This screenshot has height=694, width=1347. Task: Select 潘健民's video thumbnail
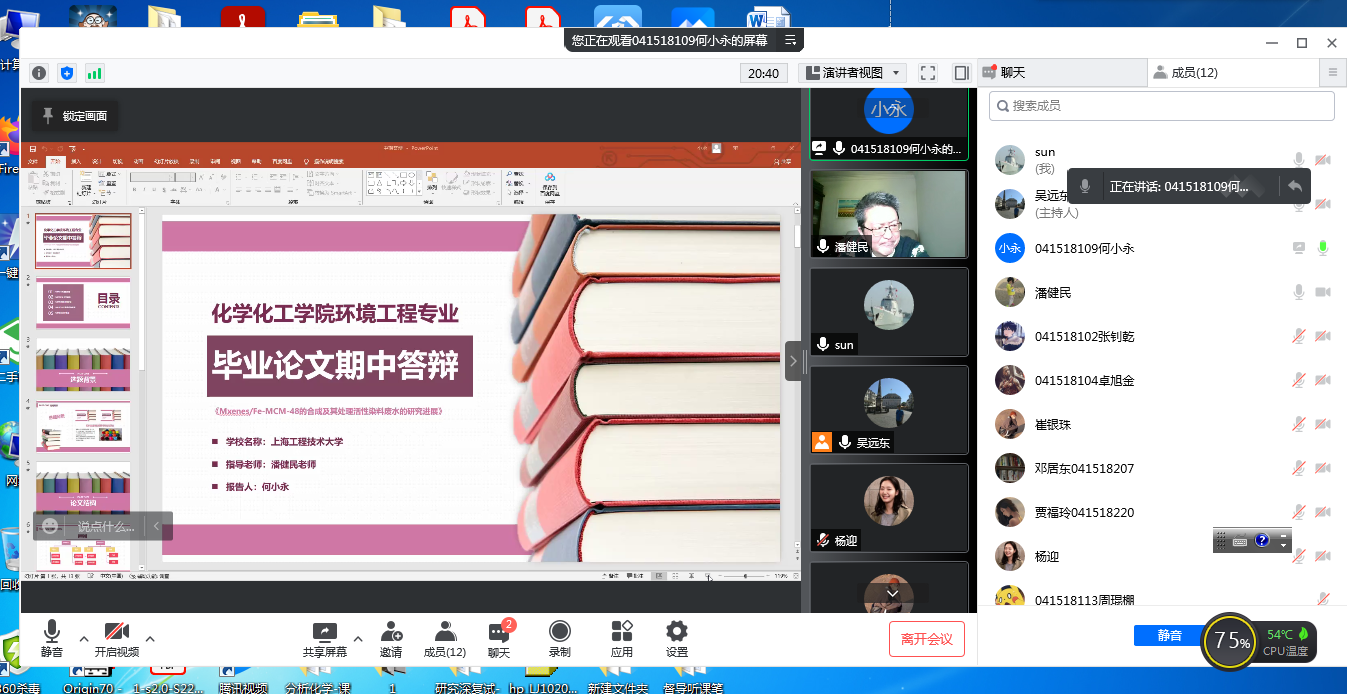[x=889, y=214]
